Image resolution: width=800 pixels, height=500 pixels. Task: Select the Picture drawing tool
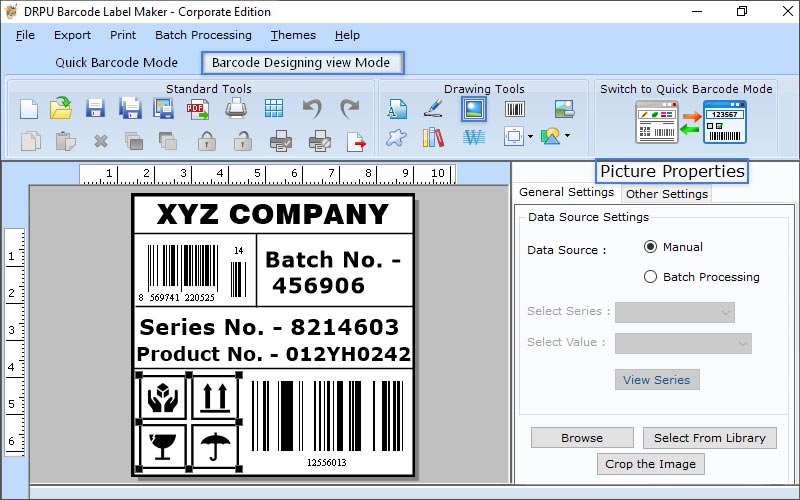coord(474,109)
